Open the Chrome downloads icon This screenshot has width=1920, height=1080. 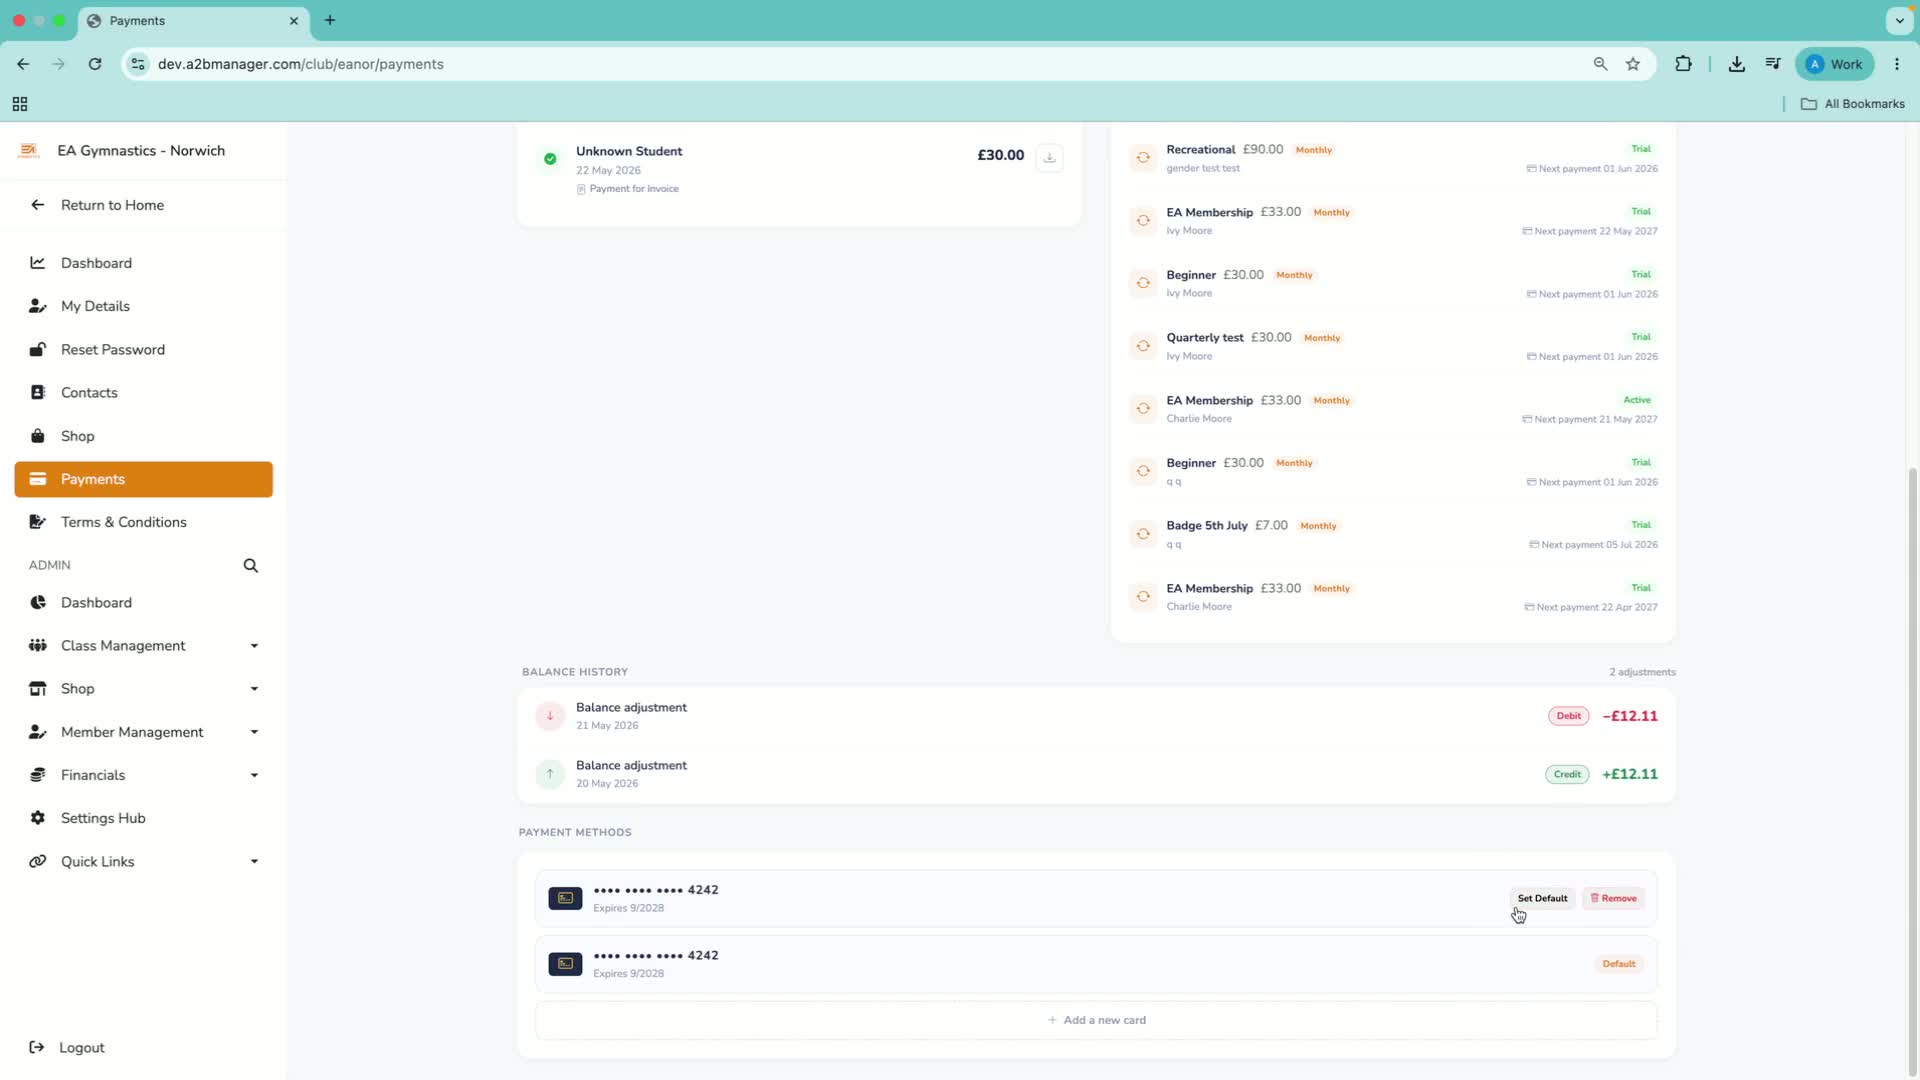click(x=1737, y=64)
